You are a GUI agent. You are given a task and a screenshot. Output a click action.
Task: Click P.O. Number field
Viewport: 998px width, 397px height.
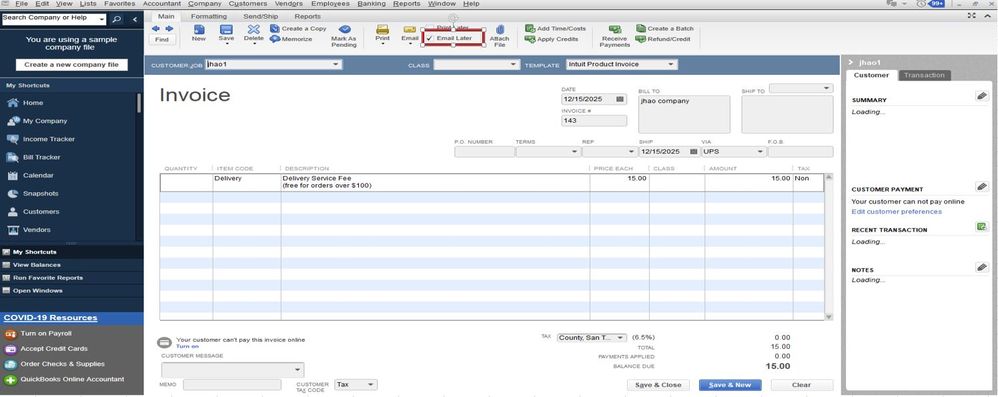pyautogui.click(x=484, y=152)
